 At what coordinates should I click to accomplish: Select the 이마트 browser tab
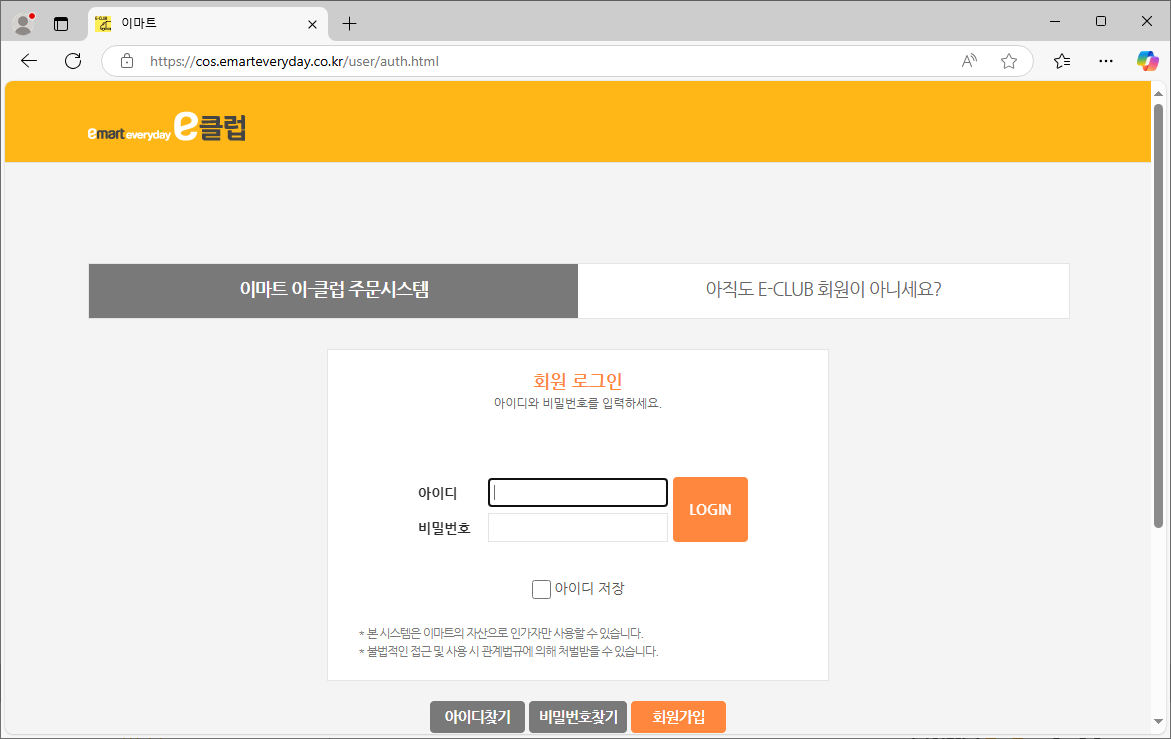tap(208, 24)
